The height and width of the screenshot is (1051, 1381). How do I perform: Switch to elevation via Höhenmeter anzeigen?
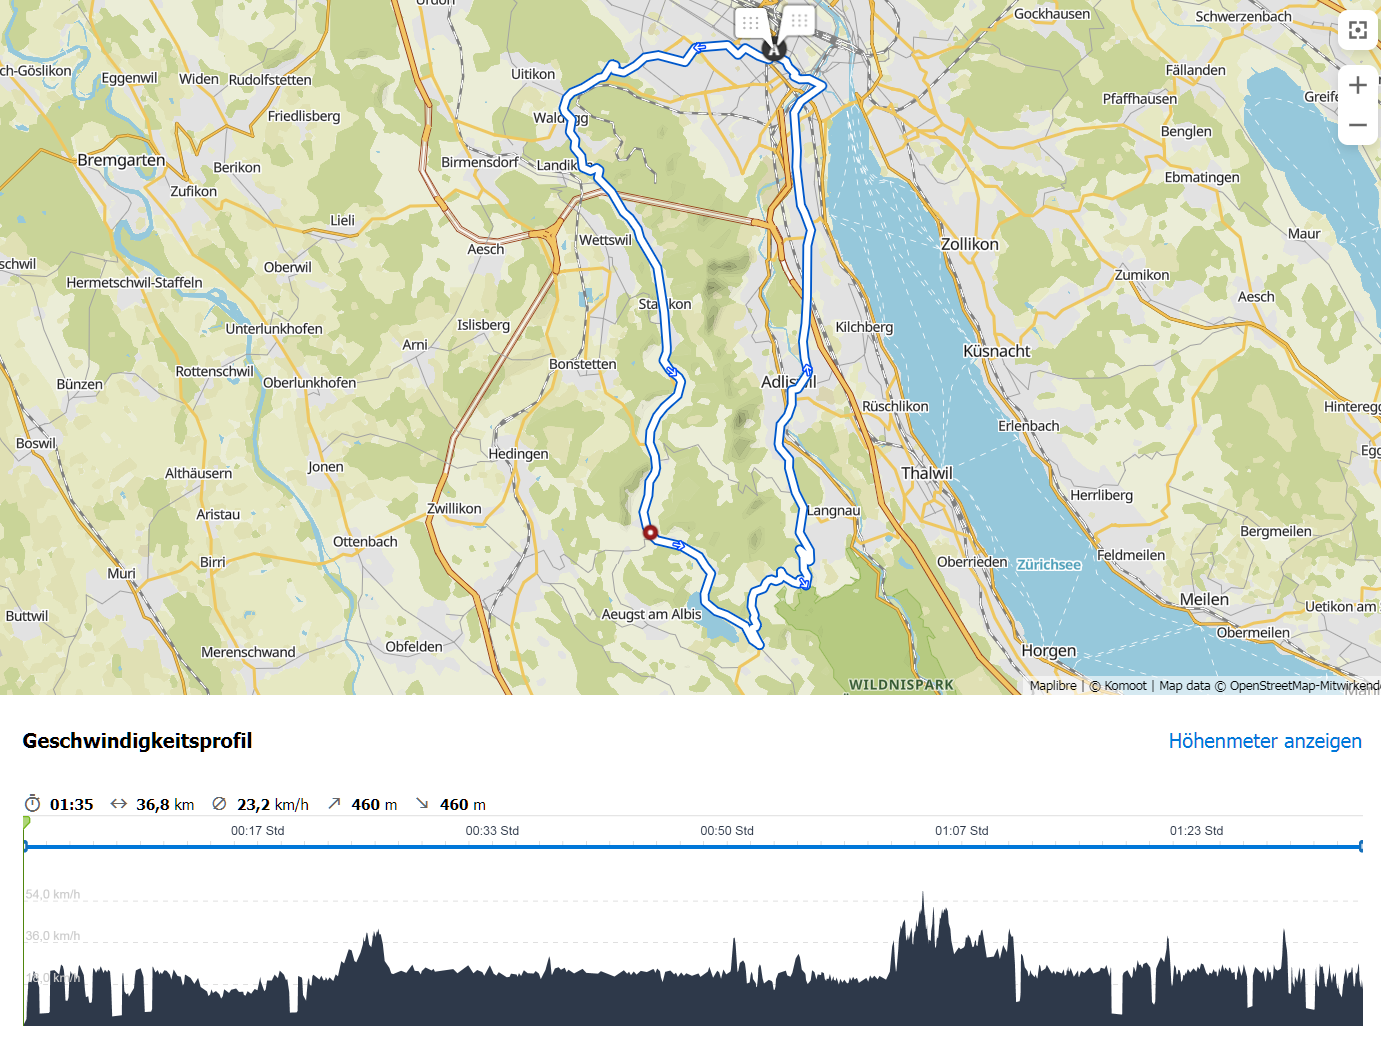(x=1264, y=741)
